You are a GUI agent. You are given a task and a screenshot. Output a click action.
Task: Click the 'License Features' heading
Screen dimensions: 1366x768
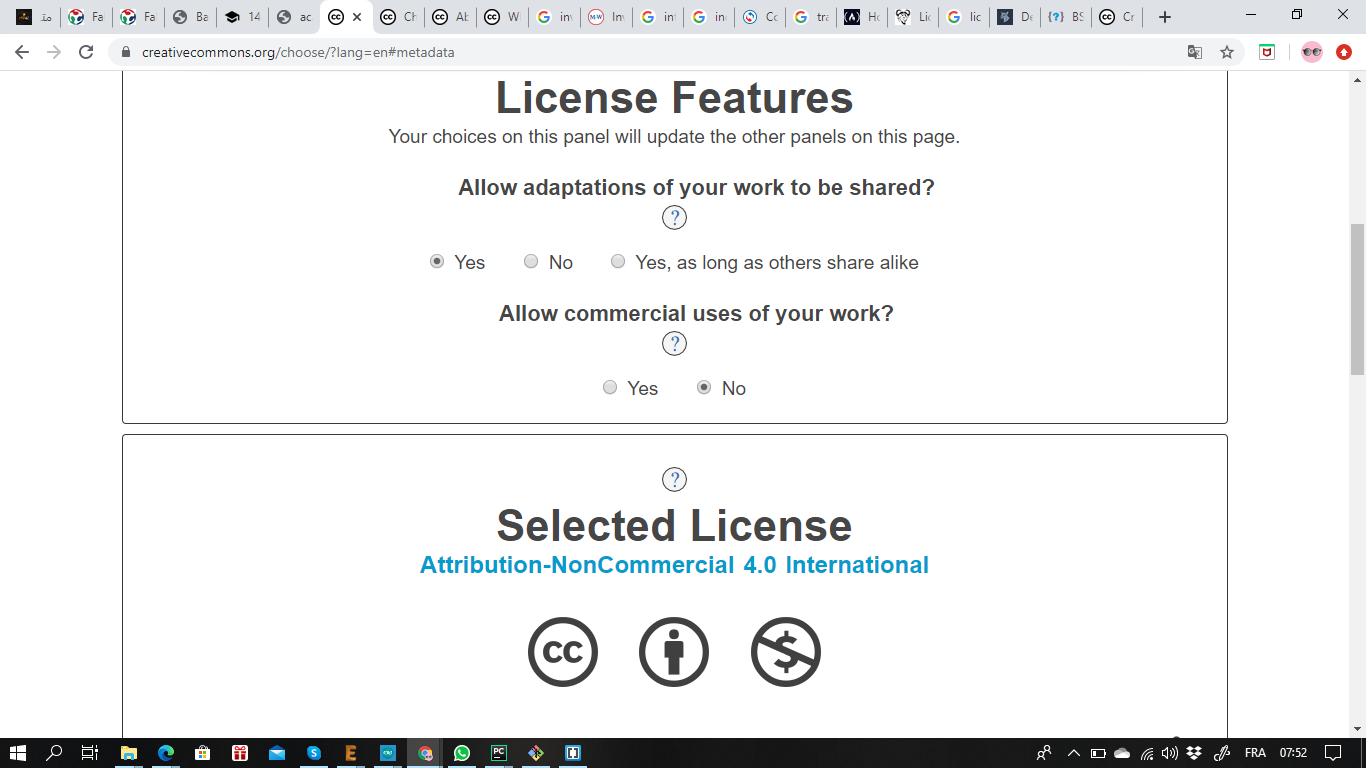674,98
